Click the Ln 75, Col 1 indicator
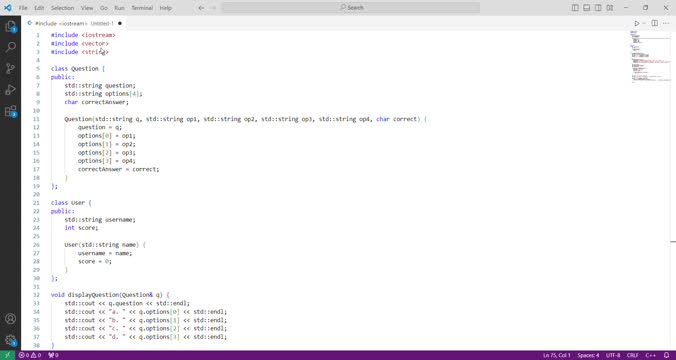 tap(557, 355)
